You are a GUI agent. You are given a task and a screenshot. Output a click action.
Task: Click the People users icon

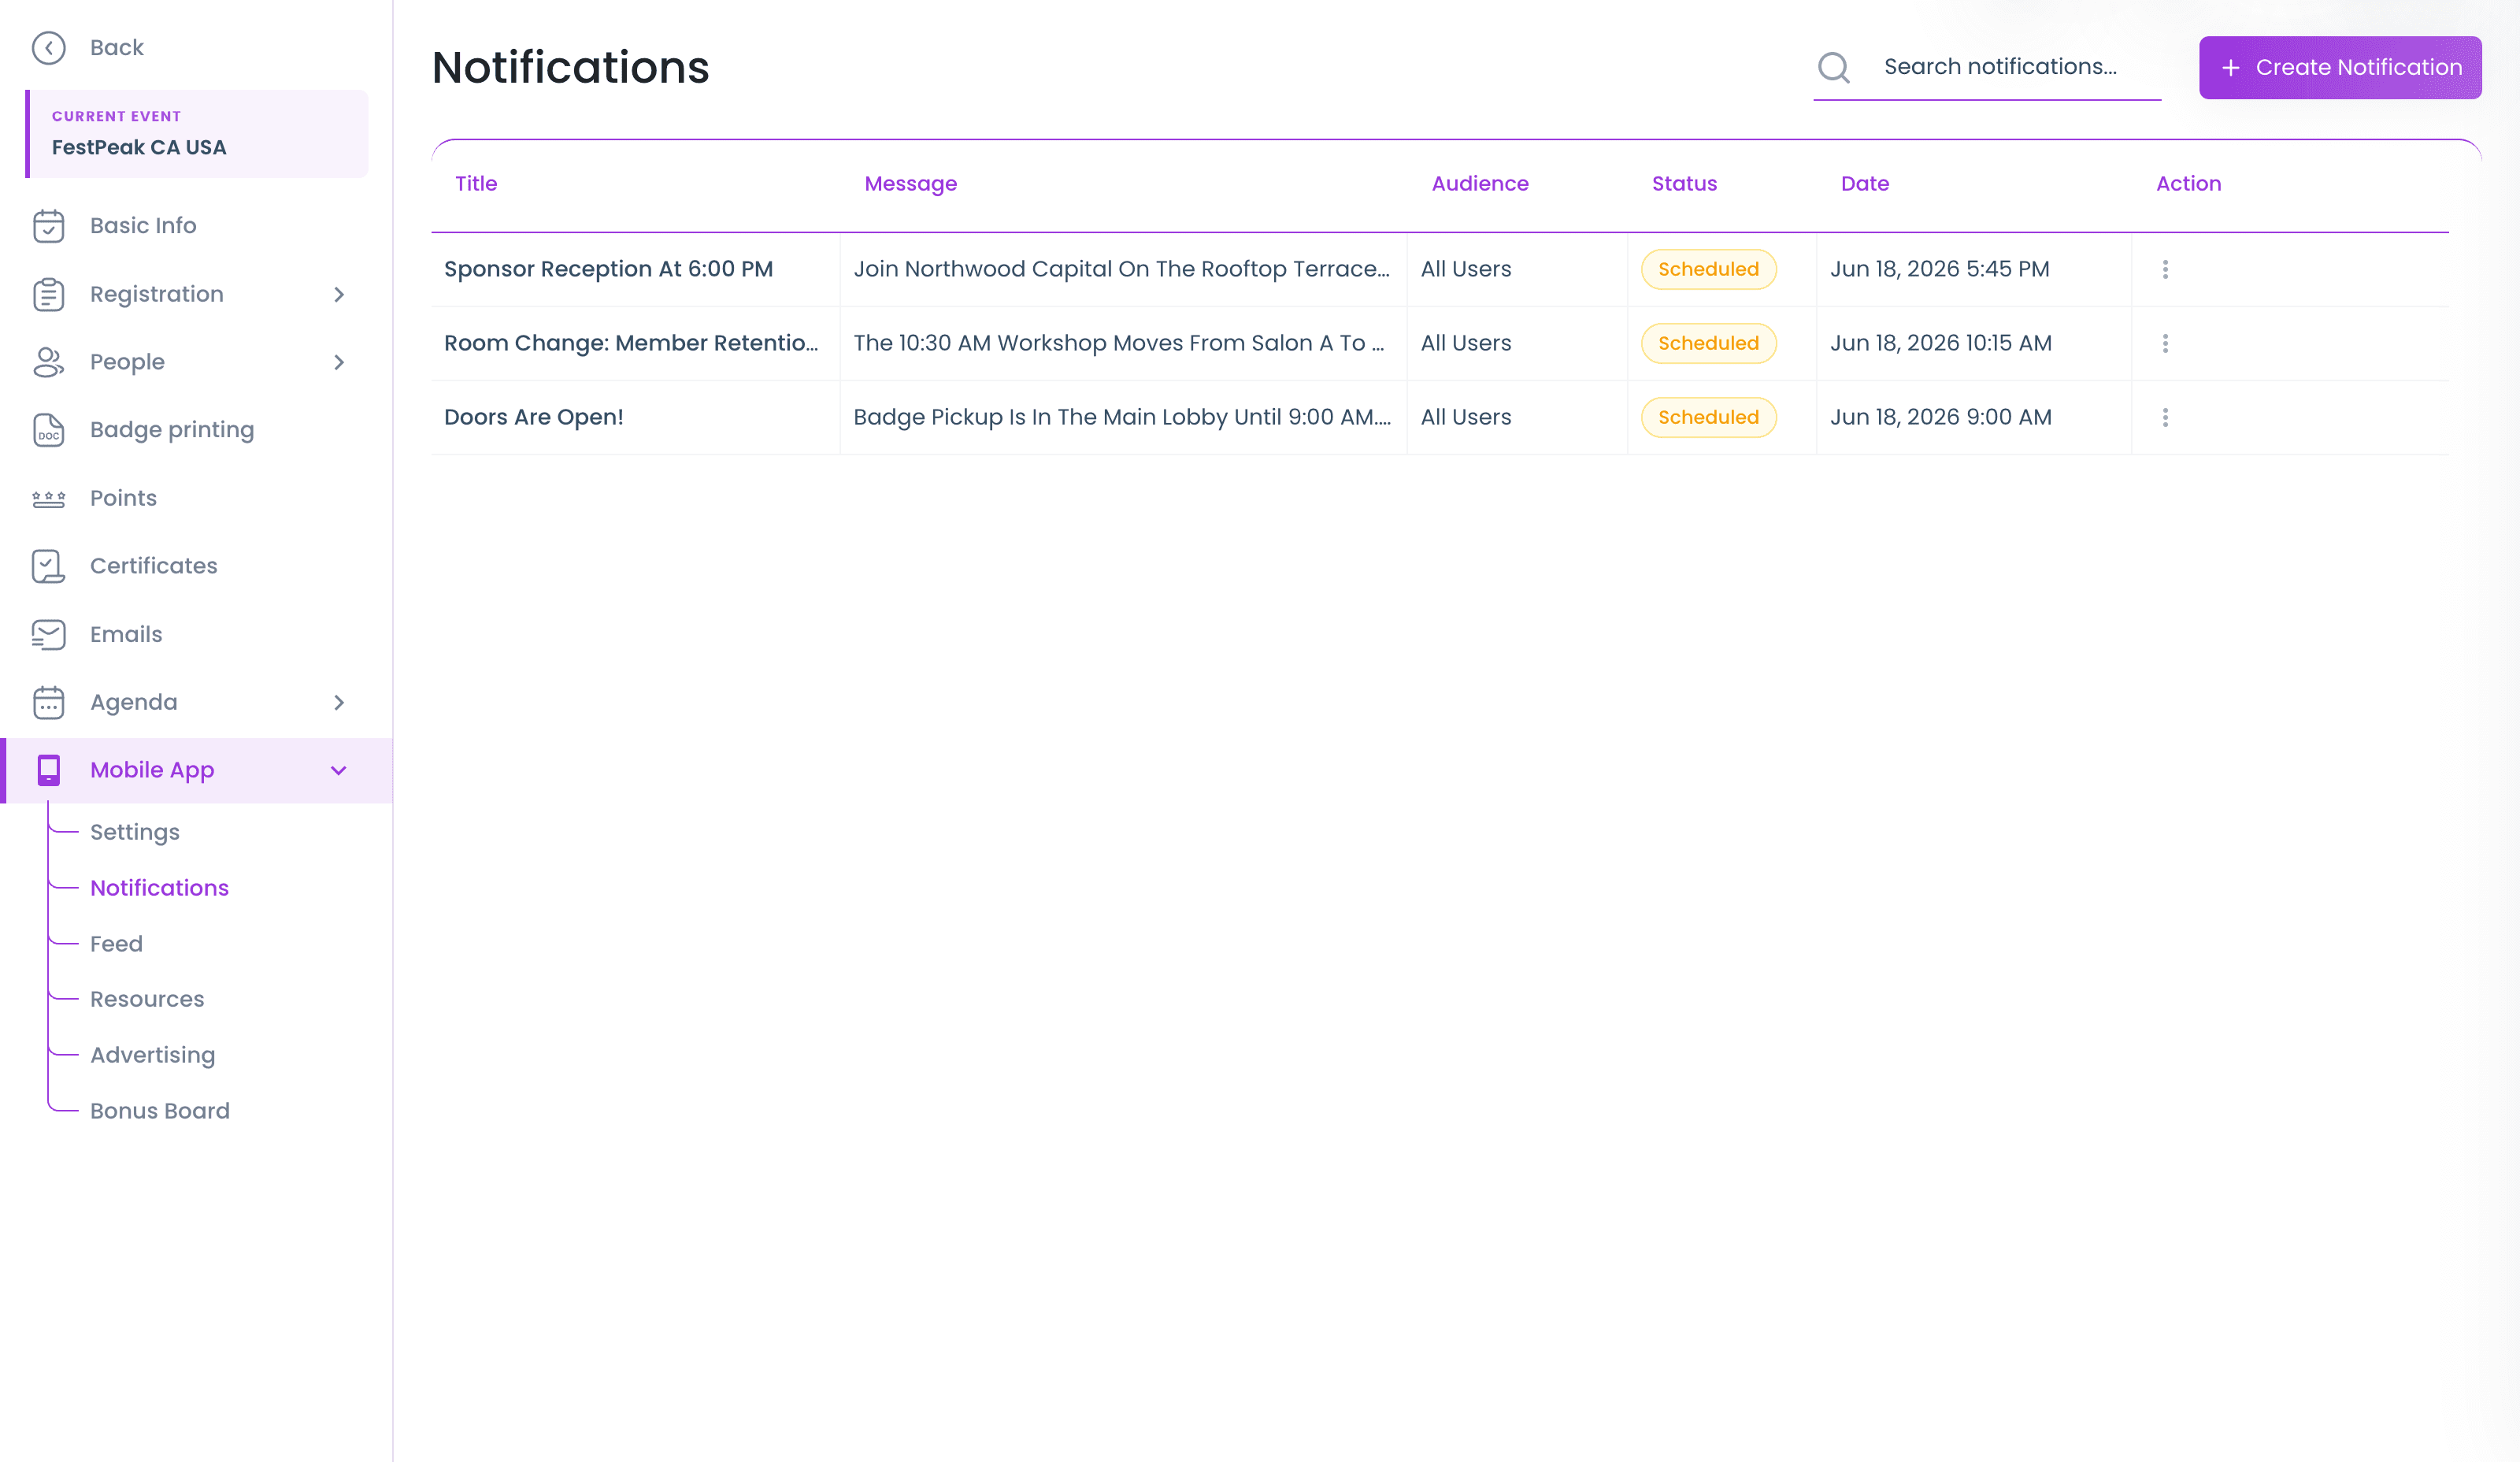48,362
